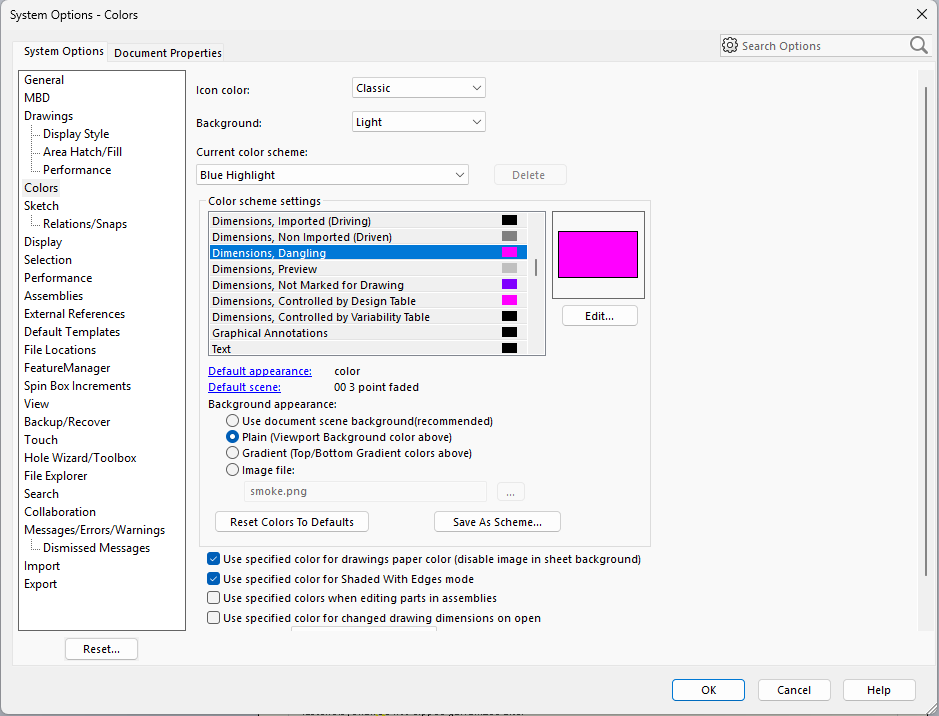Select Sketch in the options tree
Screen dimensions: 939x716
(42, 206)
